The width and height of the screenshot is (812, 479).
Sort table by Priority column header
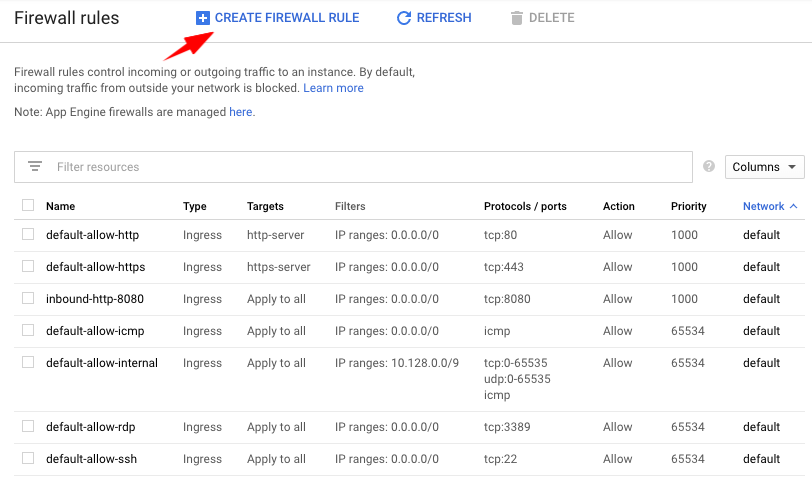[688, 206]
